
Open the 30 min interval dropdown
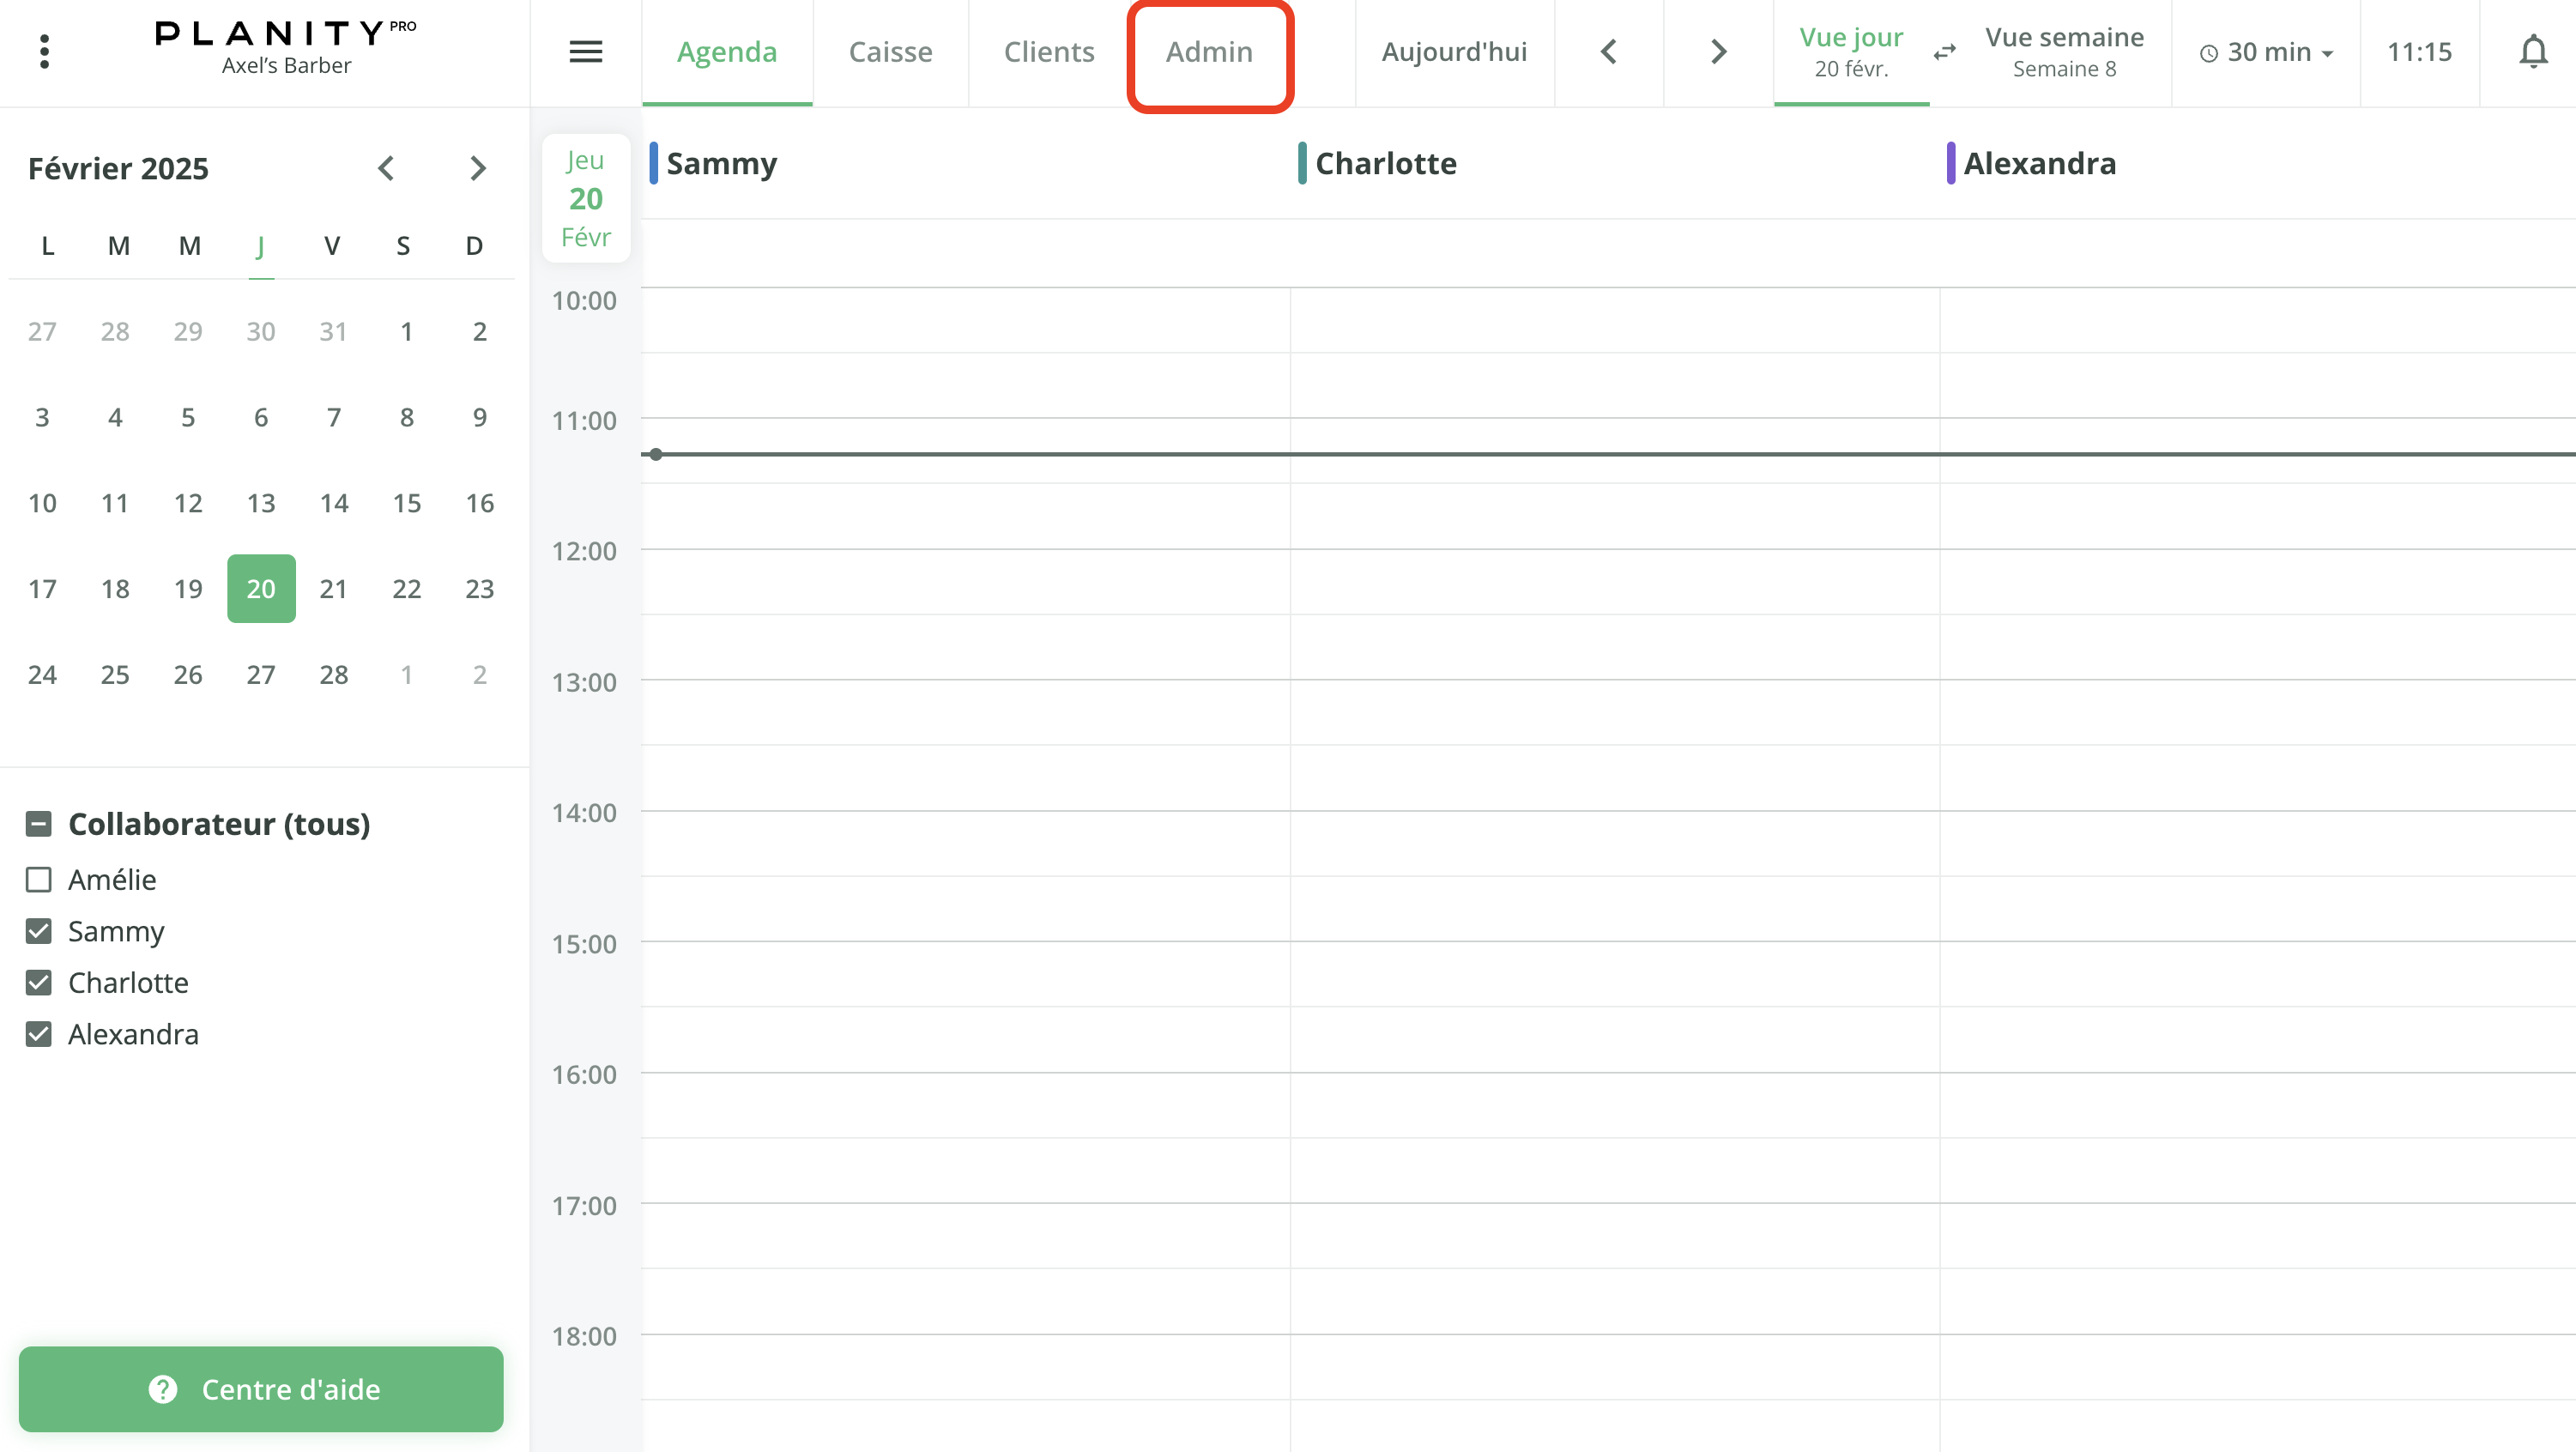[2266, 52]
